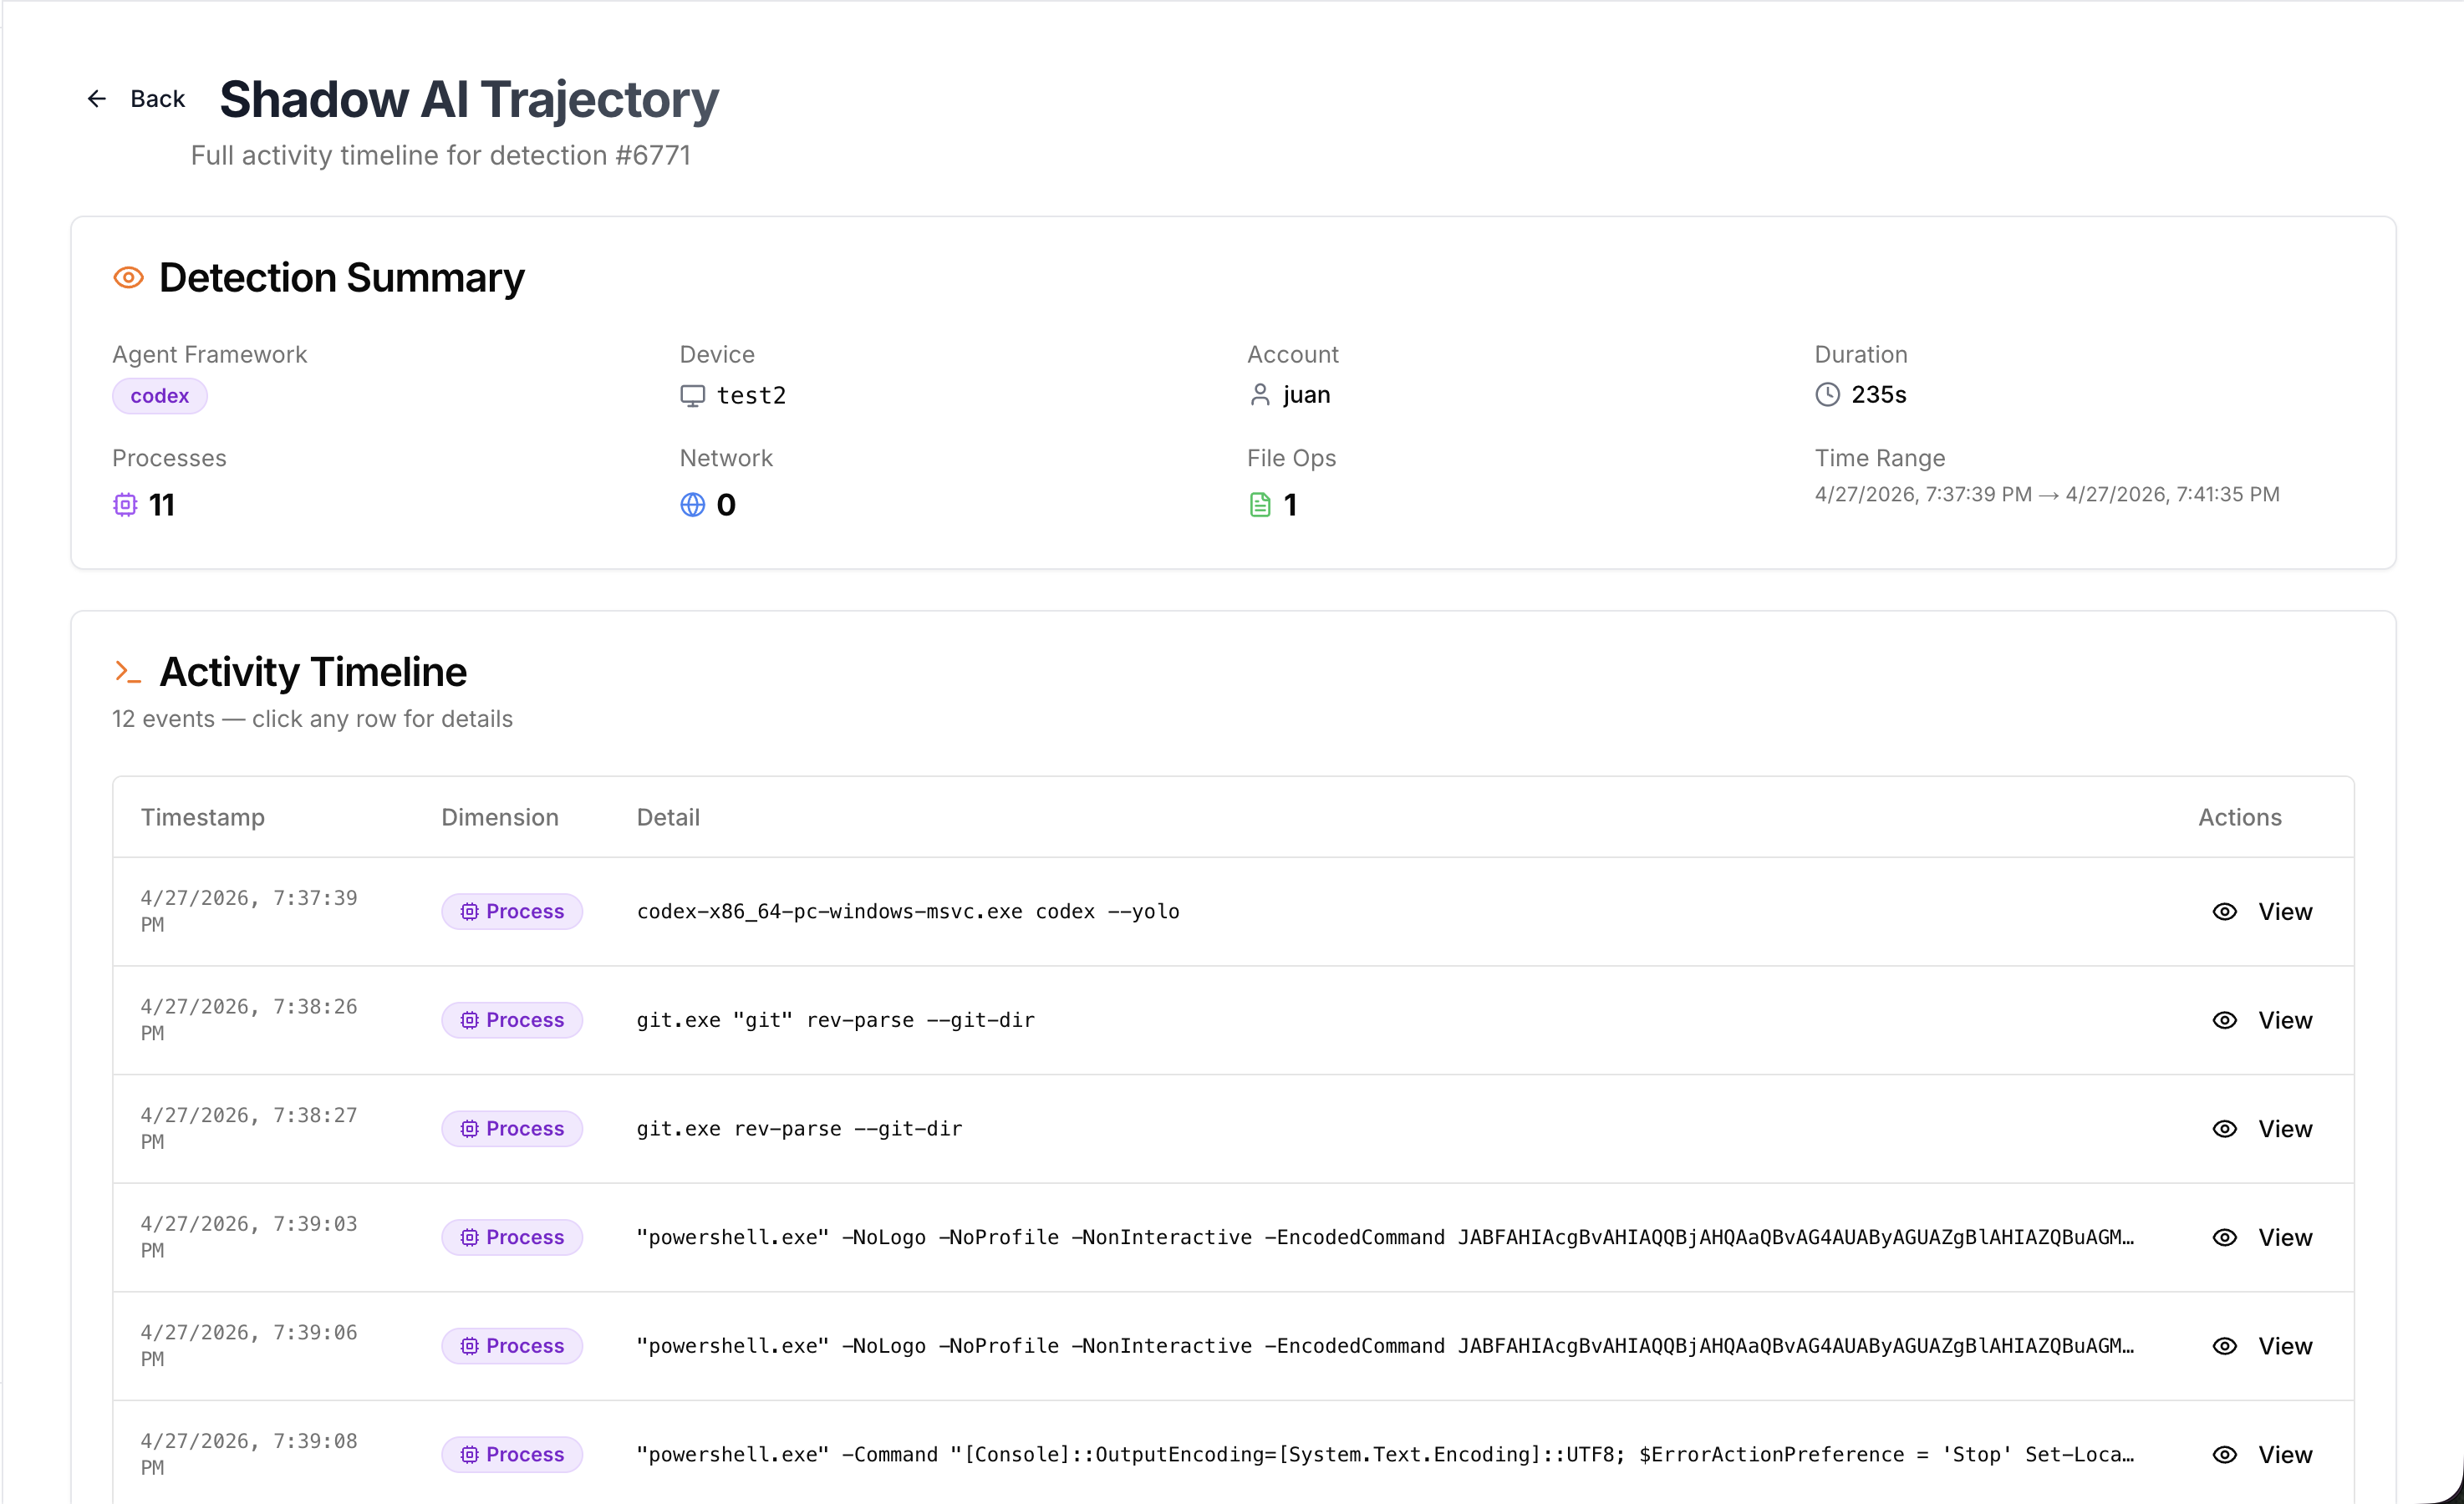Viewport: 2464px width, 1504px height.
Task: Click the 'Shadow AI Trajectory' page title
Action: [469, 99]
